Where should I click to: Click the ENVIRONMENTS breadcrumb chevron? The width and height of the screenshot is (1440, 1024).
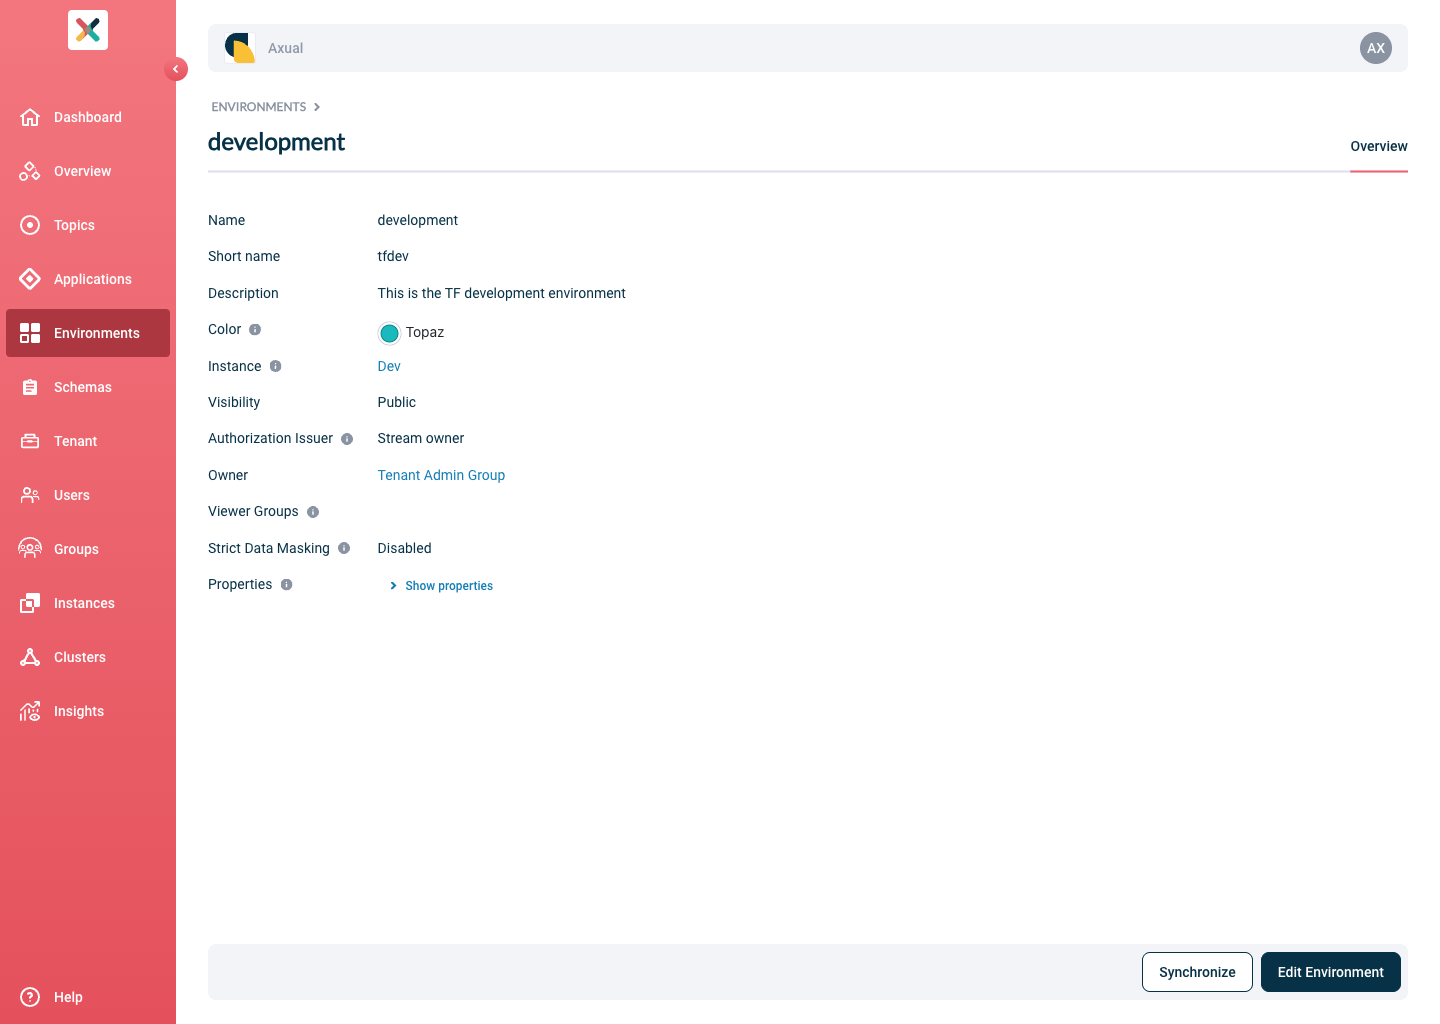coord(317,107)
